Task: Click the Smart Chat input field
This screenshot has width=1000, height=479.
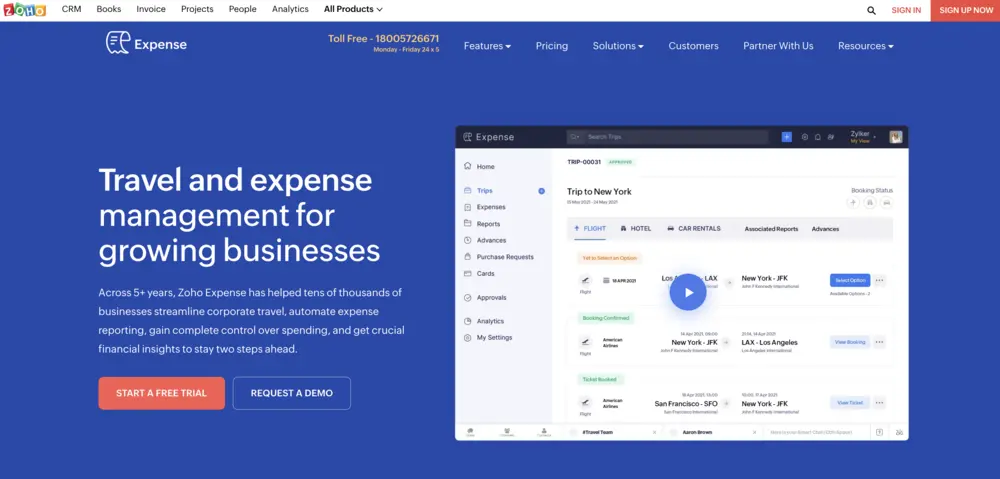Action: (818, 432)
